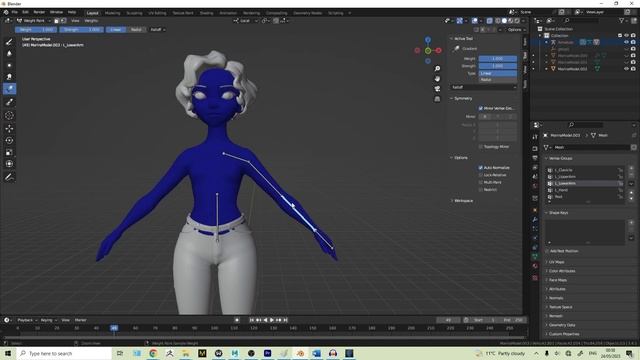Open the Falloff dropdown in Active Tool panel
The height and width of the screenshot is (360, 640).
pyautogui.click(x=484, y=87)
